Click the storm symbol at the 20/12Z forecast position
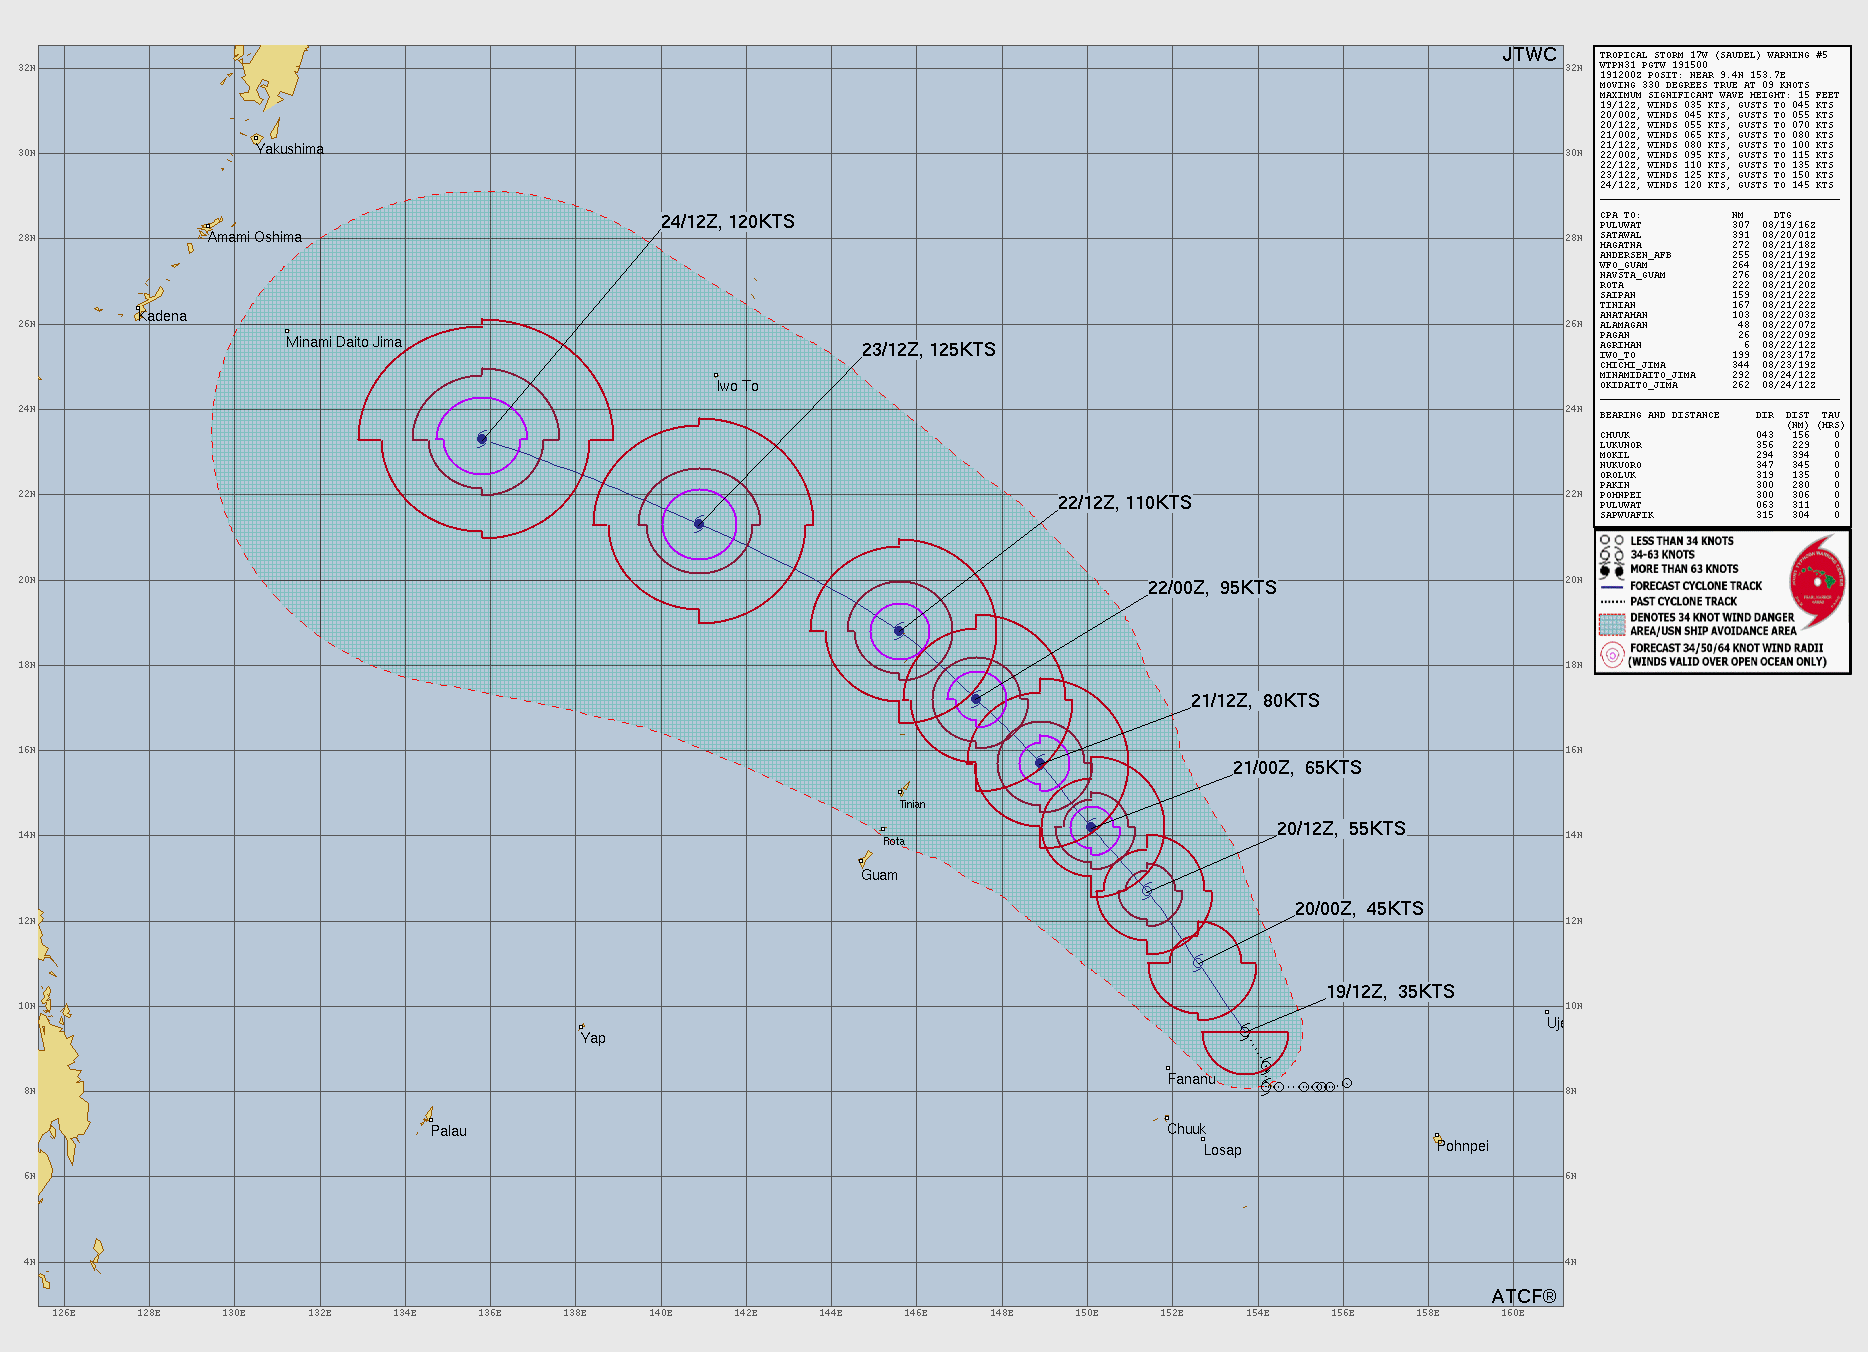The height and width of the screenshot is (1352, 1868). coord(1147,890)
